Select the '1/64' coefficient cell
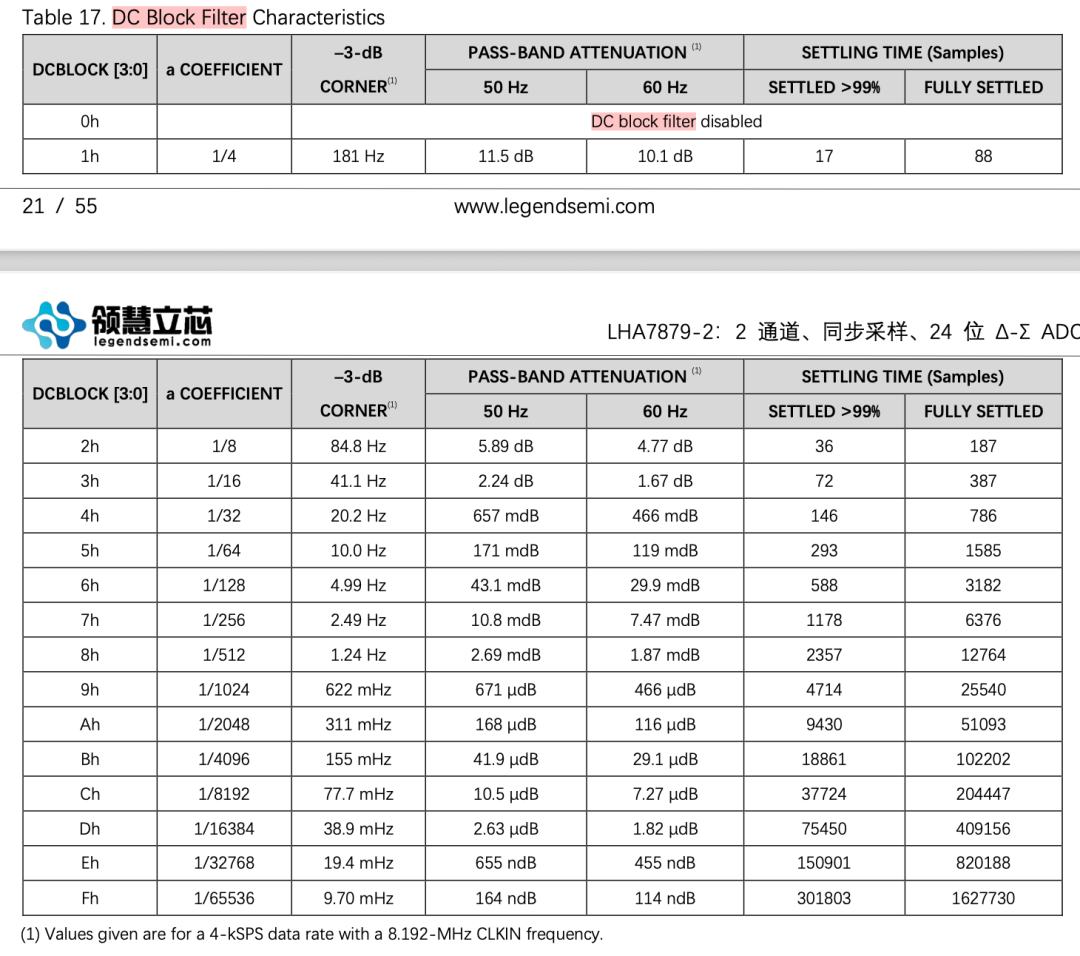Screen dimensions: 1080x956 224,550
